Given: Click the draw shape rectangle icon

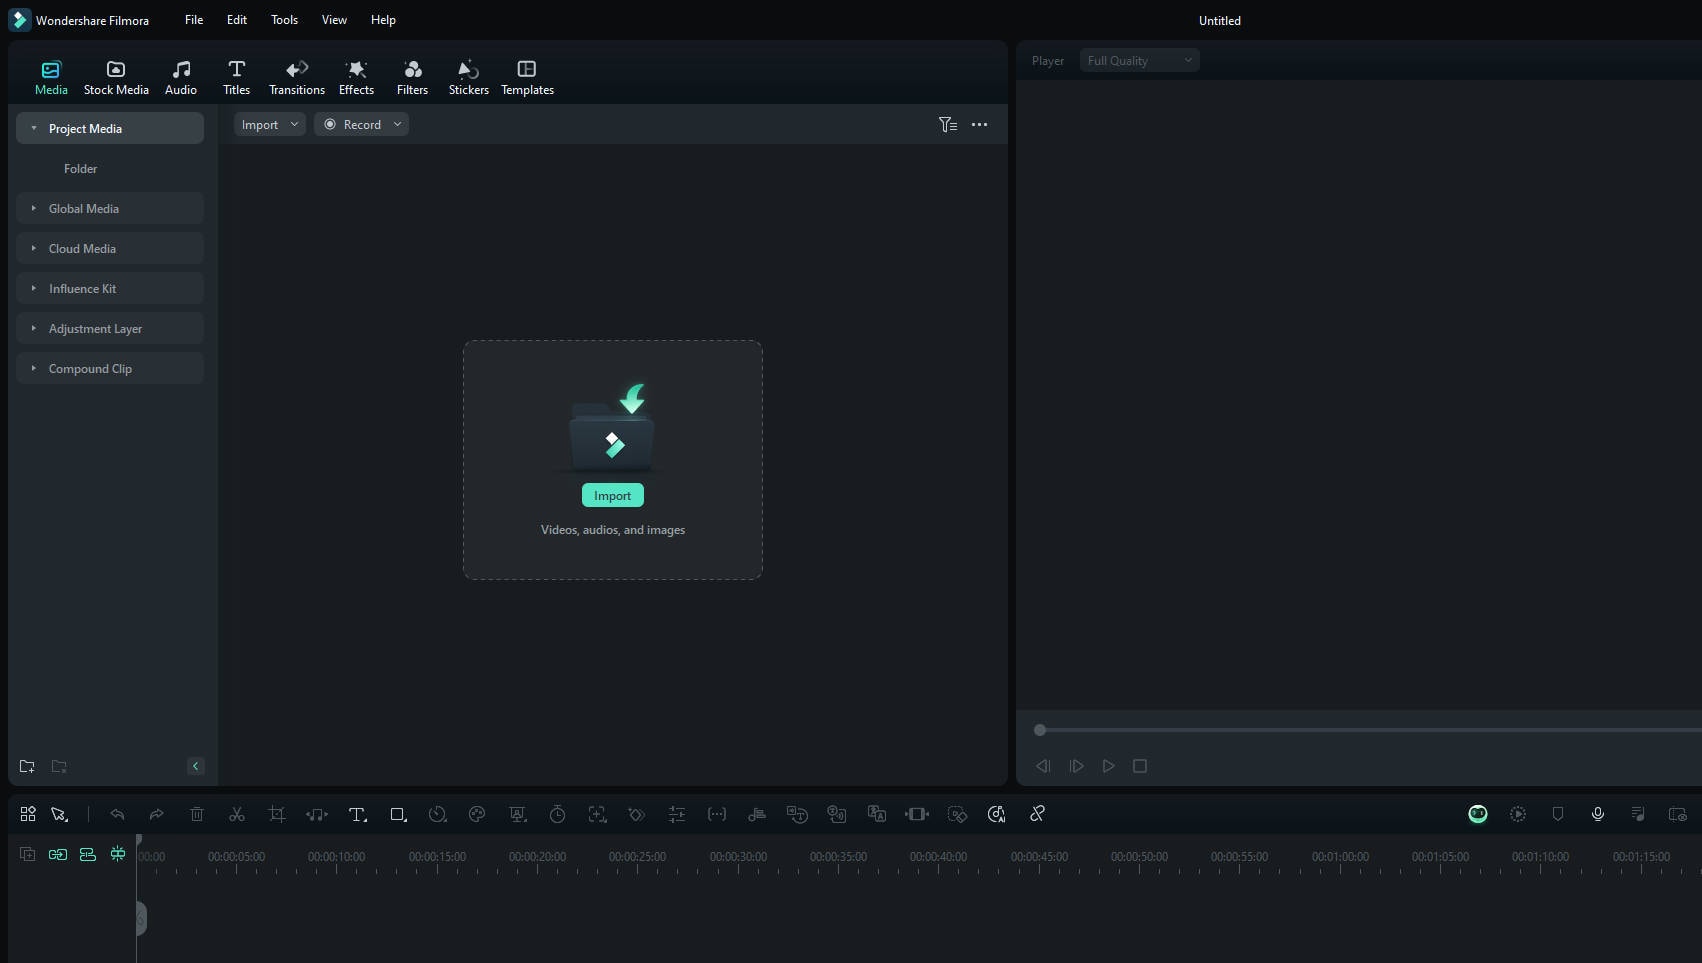Looking at the screenshot, I should 398,814.
